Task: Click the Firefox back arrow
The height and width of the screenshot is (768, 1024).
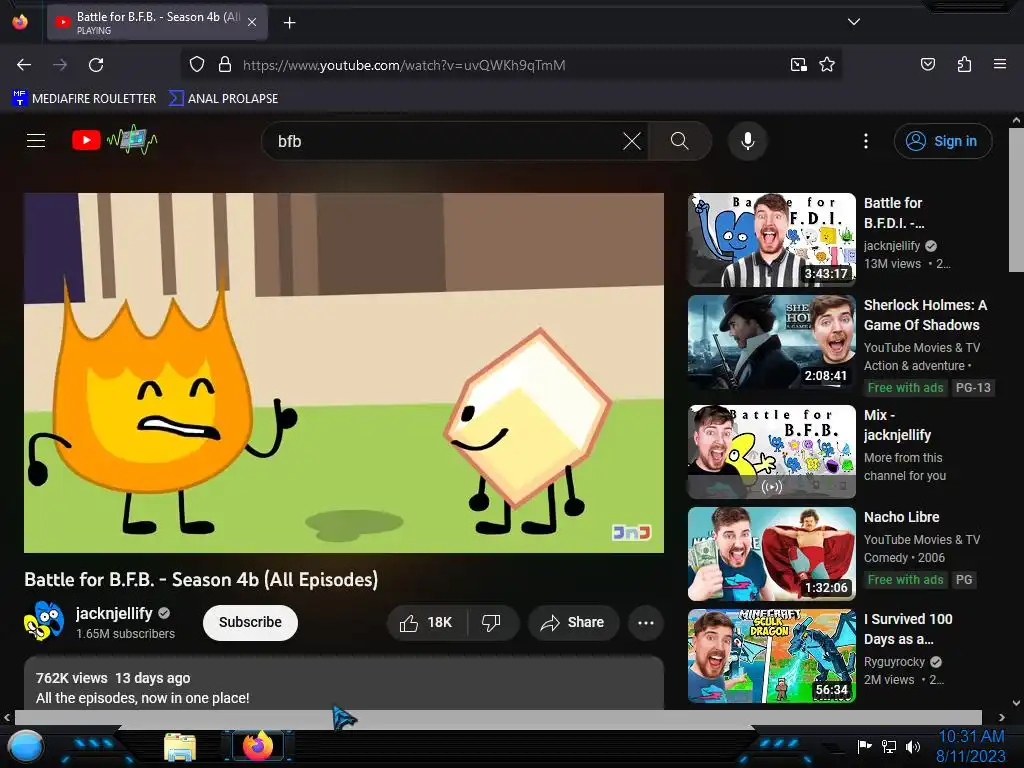Action: click(x=24, y=65)
